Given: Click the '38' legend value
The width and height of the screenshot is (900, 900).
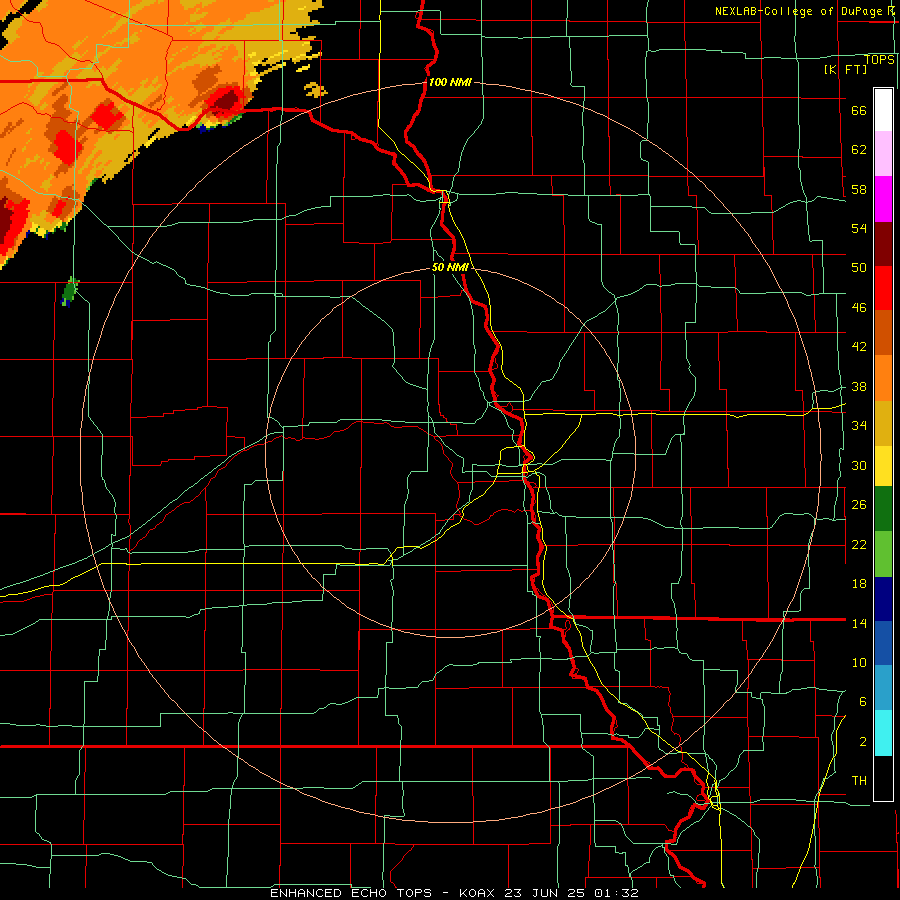Looking at the screenshot, I should 859,386.
